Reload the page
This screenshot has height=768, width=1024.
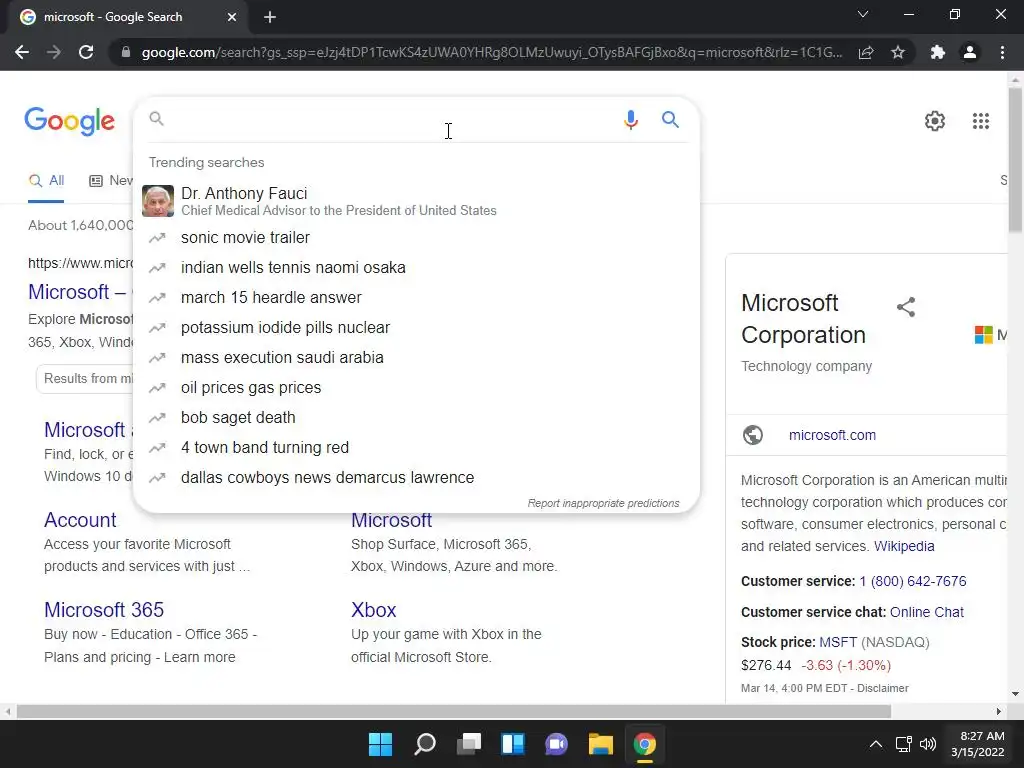(86, 52)
